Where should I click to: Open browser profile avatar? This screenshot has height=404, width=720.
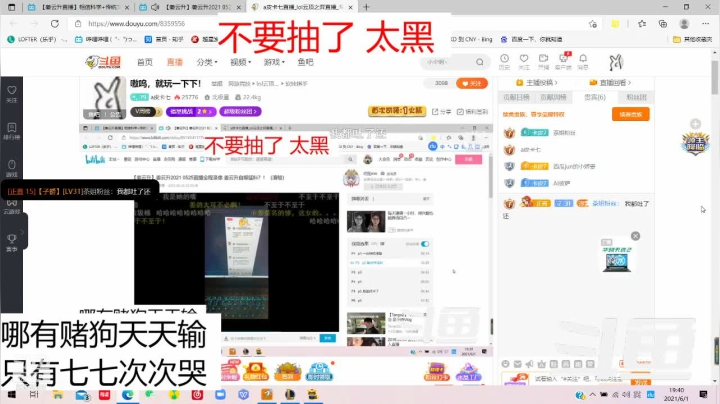pyautogui.click(x=684, y=24)
